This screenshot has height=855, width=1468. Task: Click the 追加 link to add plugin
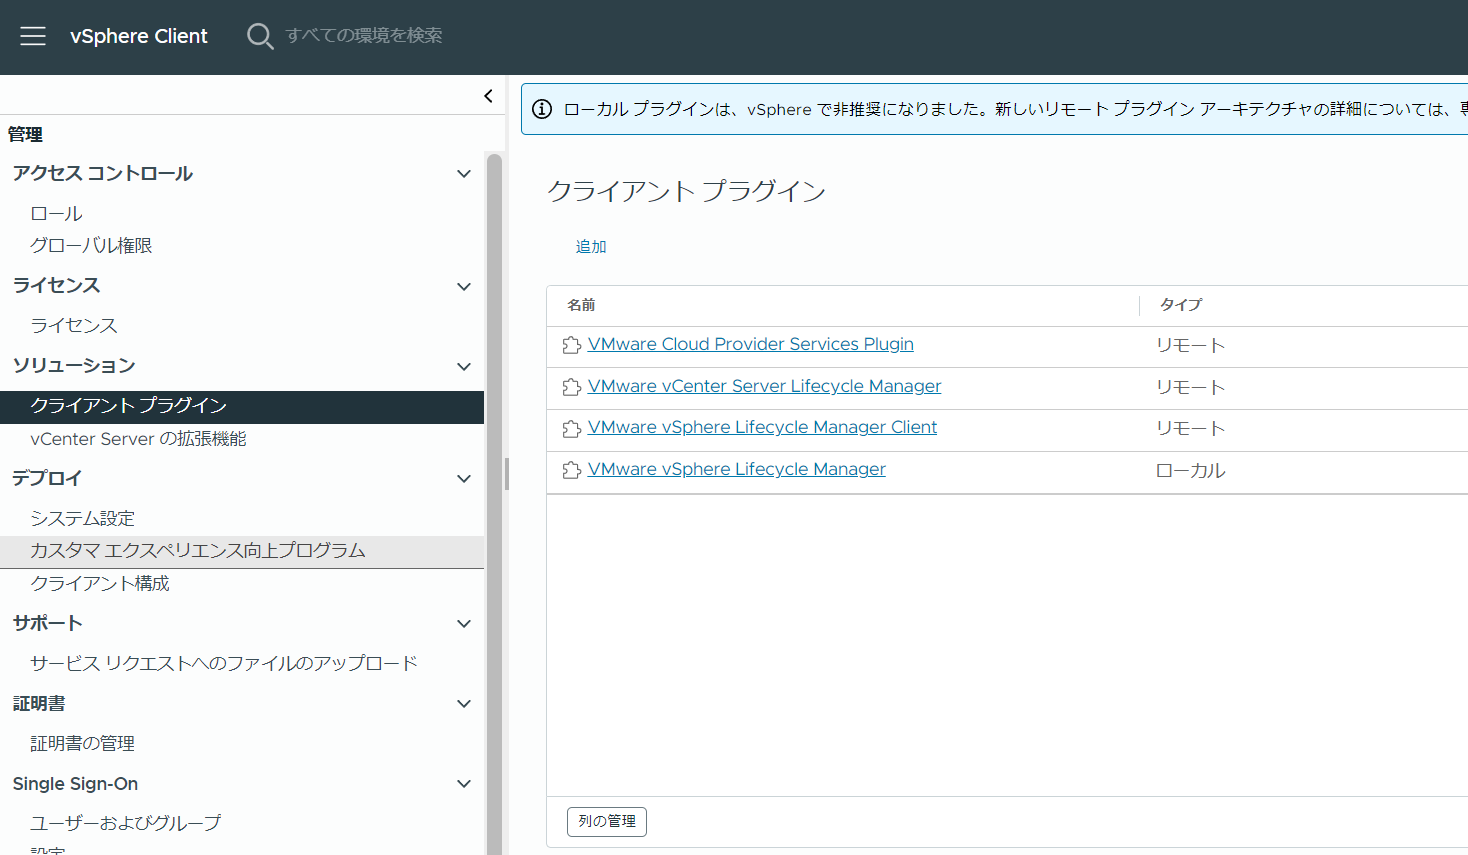pyautogui.click(x=591, y=246)
